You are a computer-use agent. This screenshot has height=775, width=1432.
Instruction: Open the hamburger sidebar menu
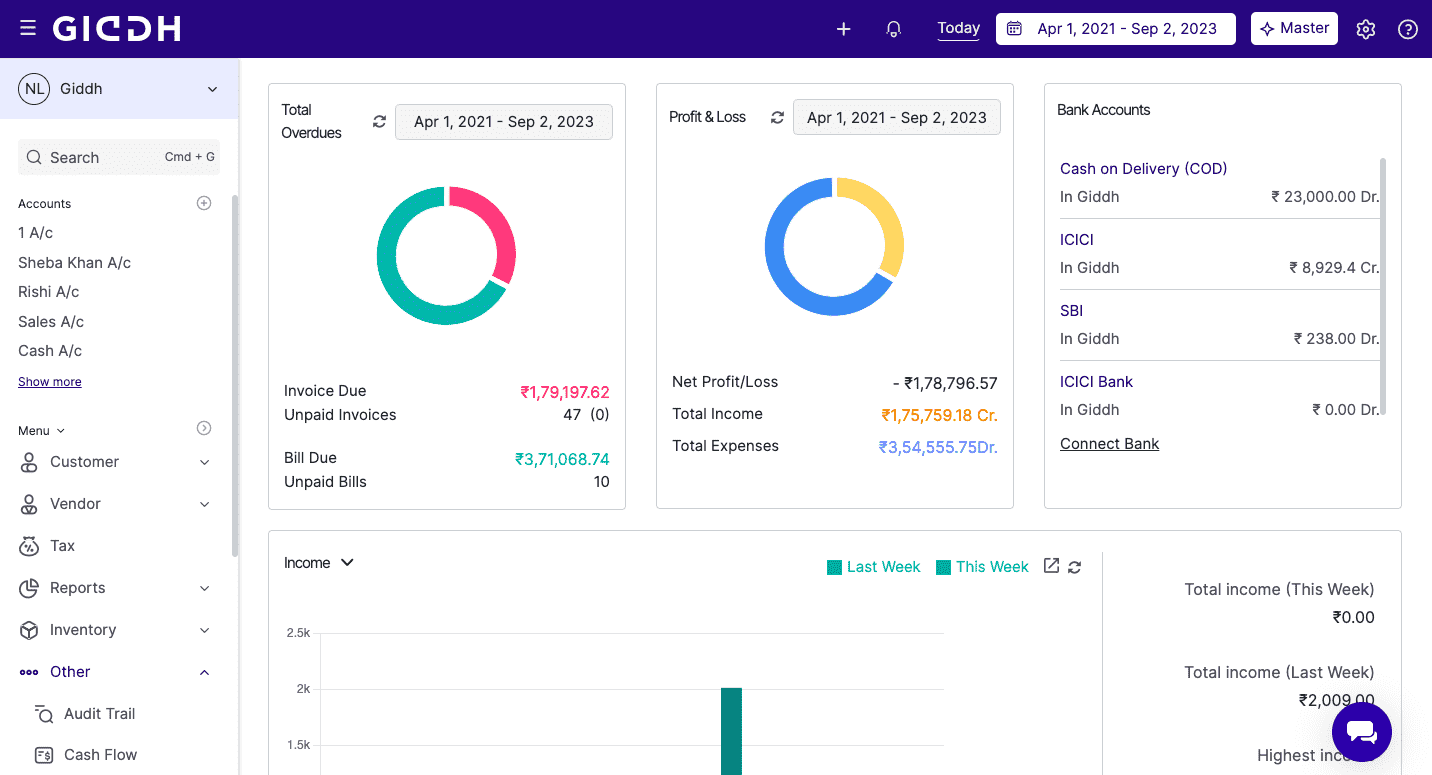tap(28, 29)
